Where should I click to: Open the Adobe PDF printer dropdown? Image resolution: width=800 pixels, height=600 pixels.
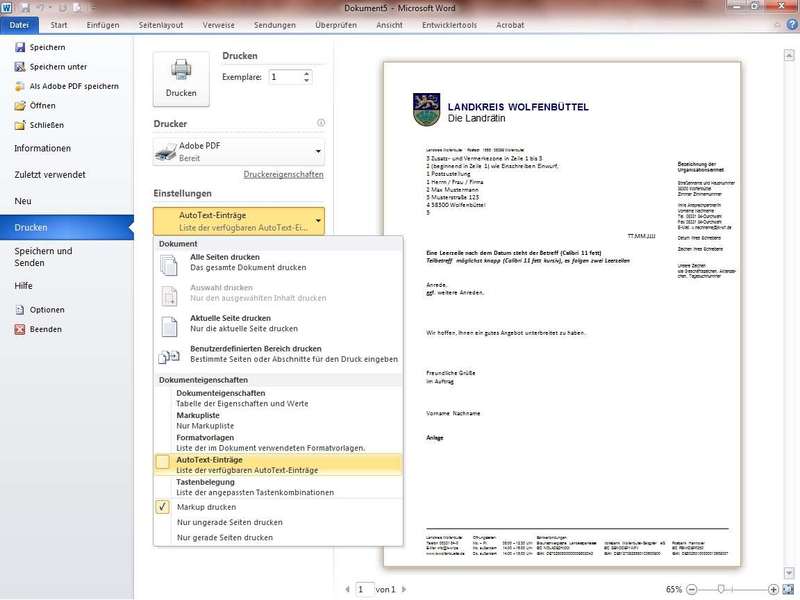318,152
